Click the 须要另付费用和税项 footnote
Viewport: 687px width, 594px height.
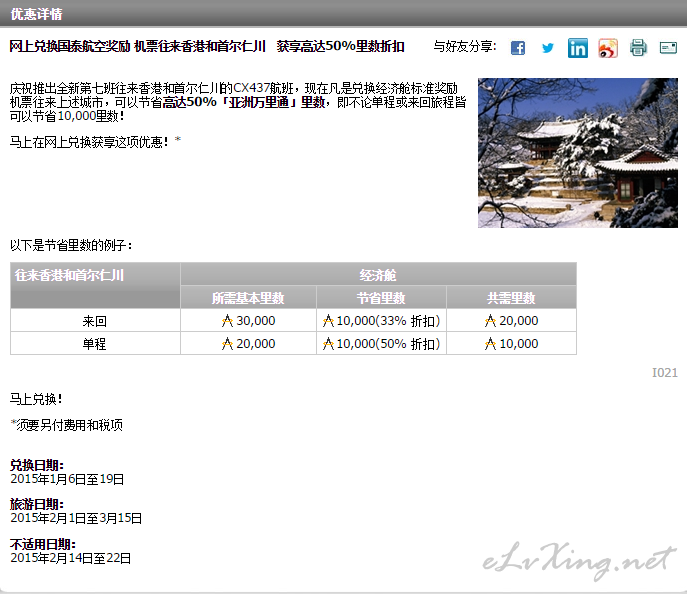67,425
